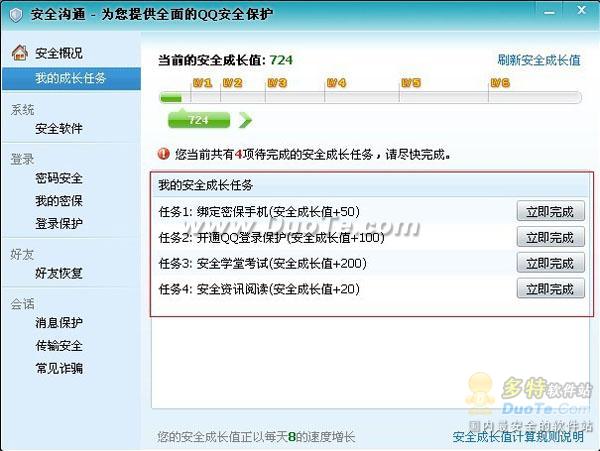Click the W6 level marker
Image resolution: width=600 pixels, height=451 pixels.
(500, 83)
